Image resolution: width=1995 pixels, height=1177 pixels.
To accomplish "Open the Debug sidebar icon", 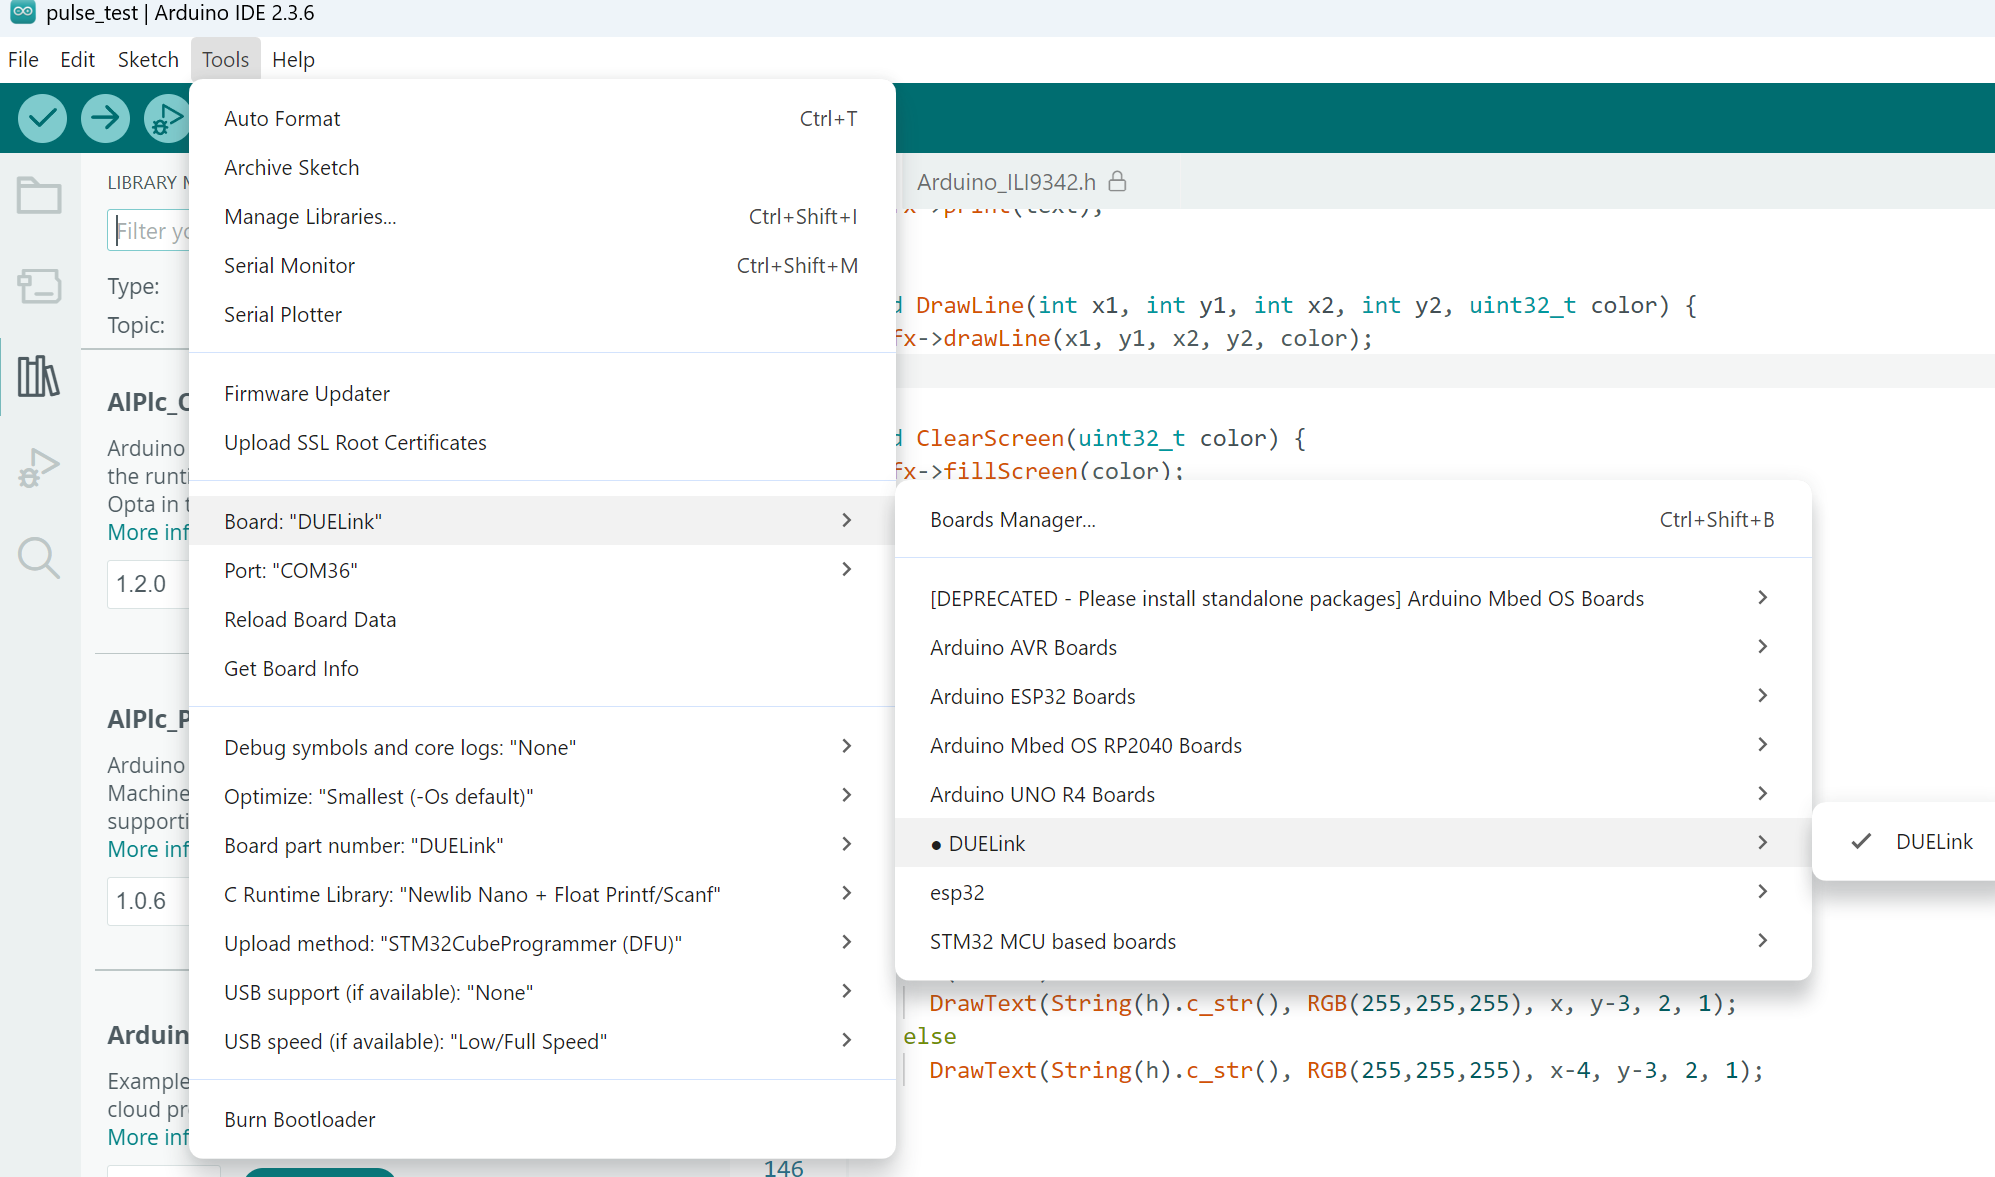I will click(39, 467).
